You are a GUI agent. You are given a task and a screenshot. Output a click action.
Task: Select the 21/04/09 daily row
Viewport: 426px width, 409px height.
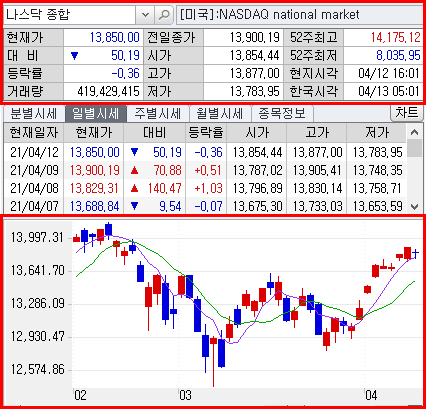205,171
